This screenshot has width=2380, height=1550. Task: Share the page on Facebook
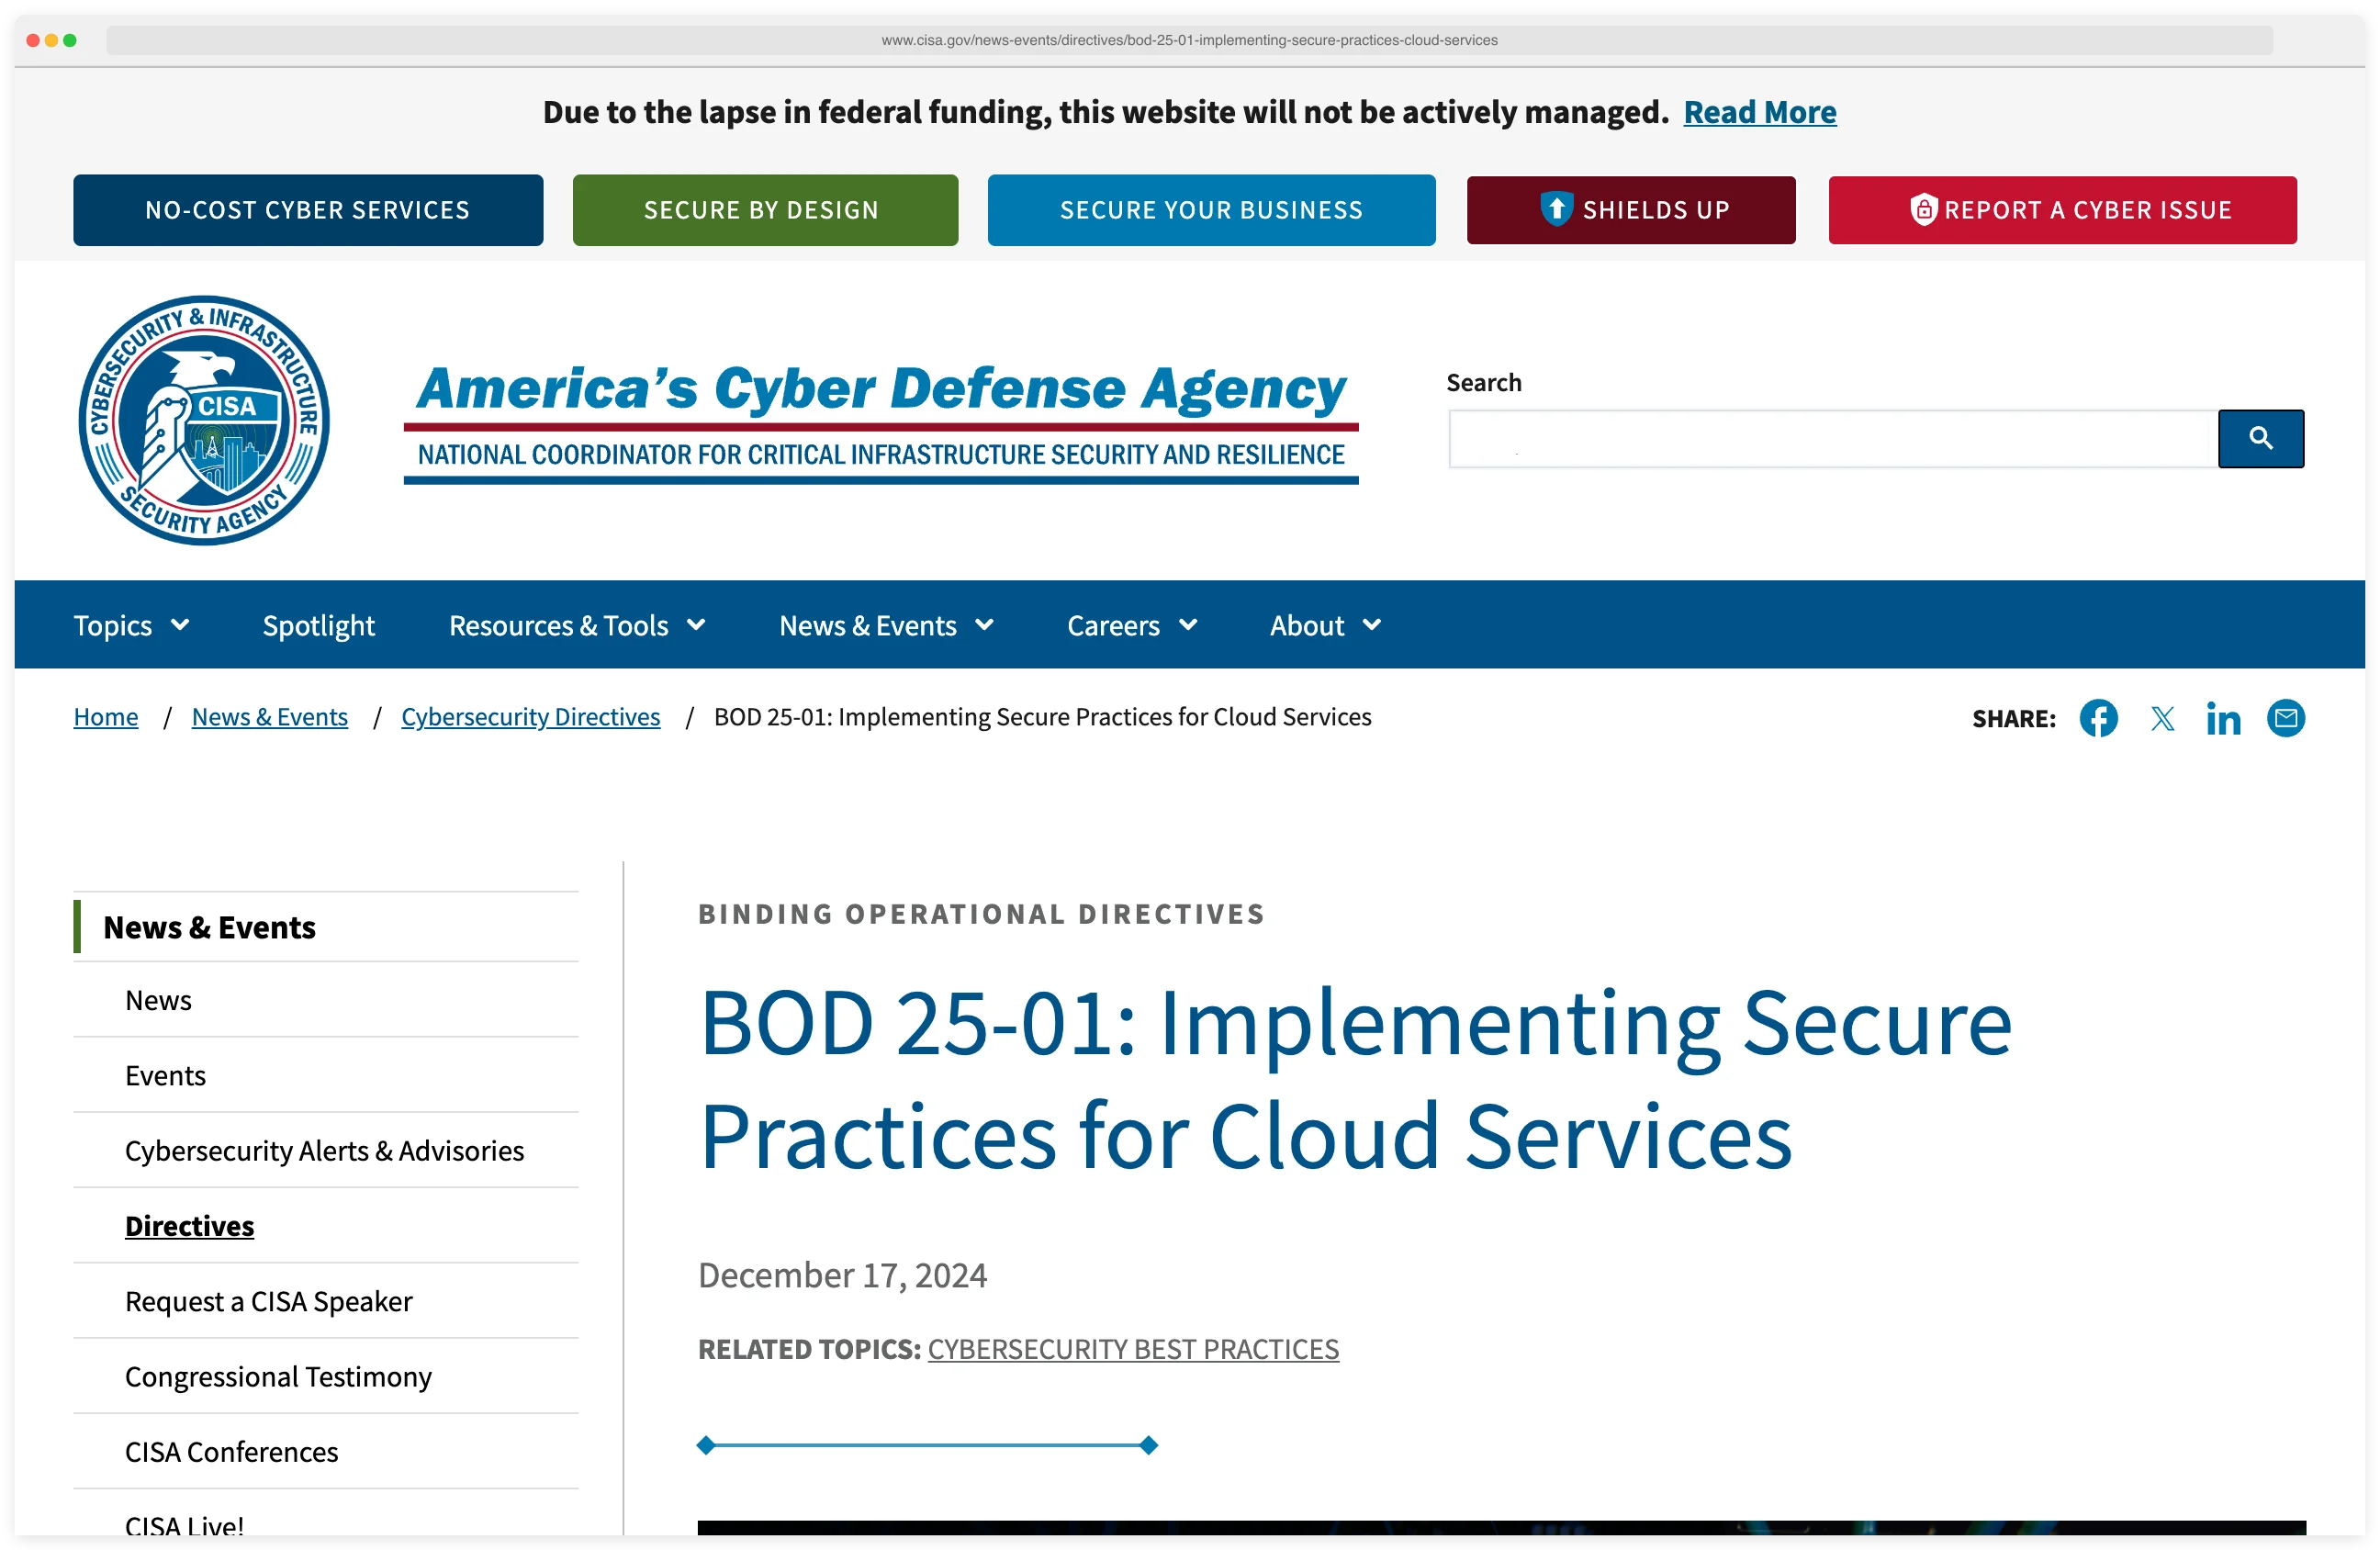coord(2098,718)
